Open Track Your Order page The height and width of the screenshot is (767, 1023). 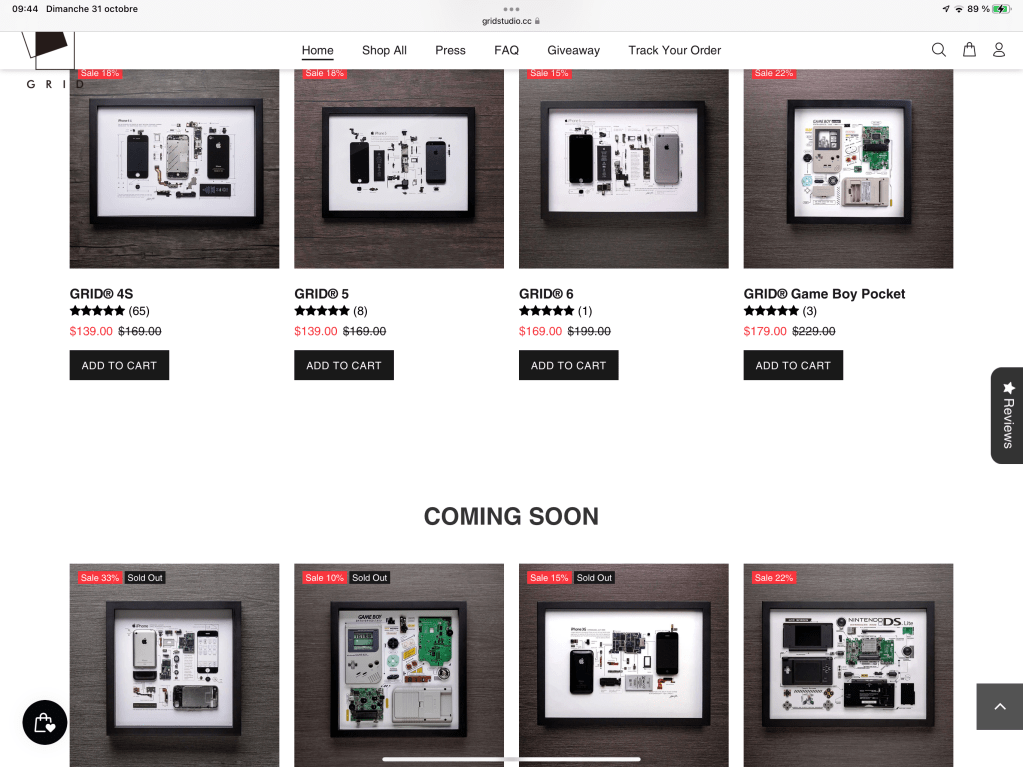click(674, 50)
